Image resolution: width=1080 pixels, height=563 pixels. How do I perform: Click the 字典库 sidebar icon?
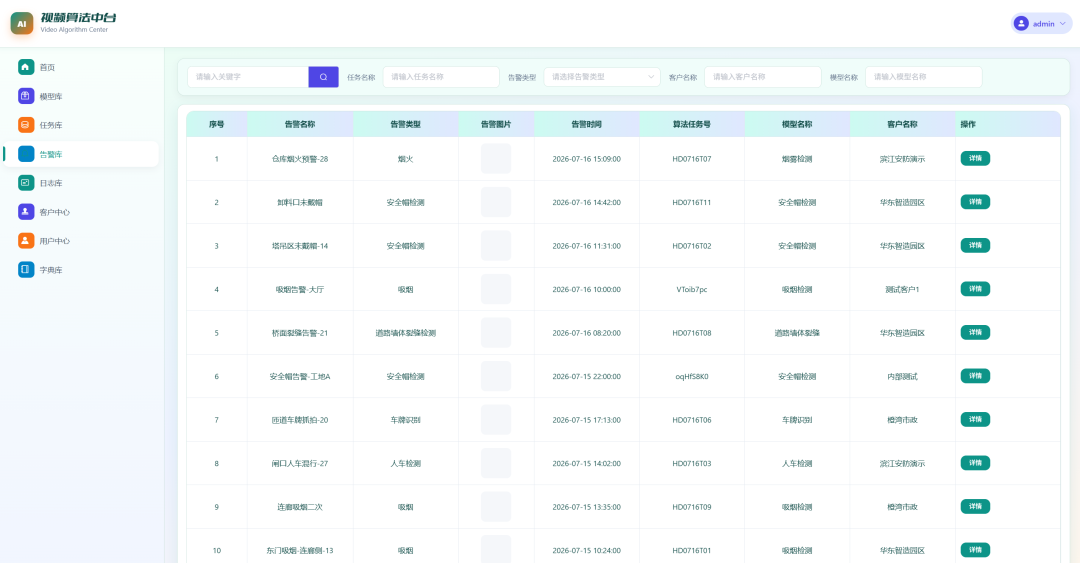[25, 269]
